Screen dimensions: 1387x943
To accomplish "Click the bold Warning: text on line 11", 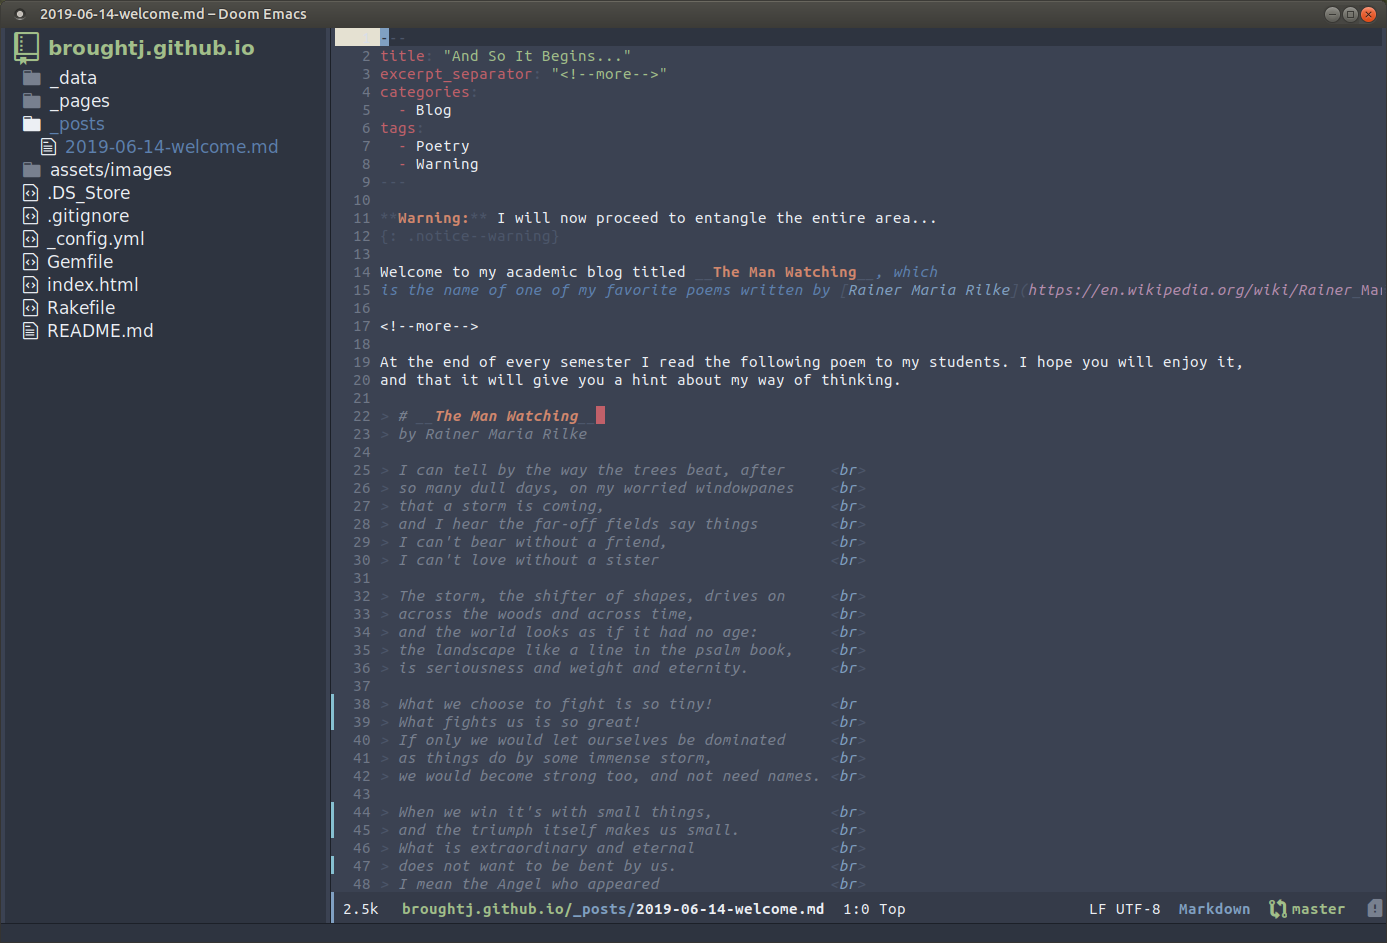I will point(433,218).
